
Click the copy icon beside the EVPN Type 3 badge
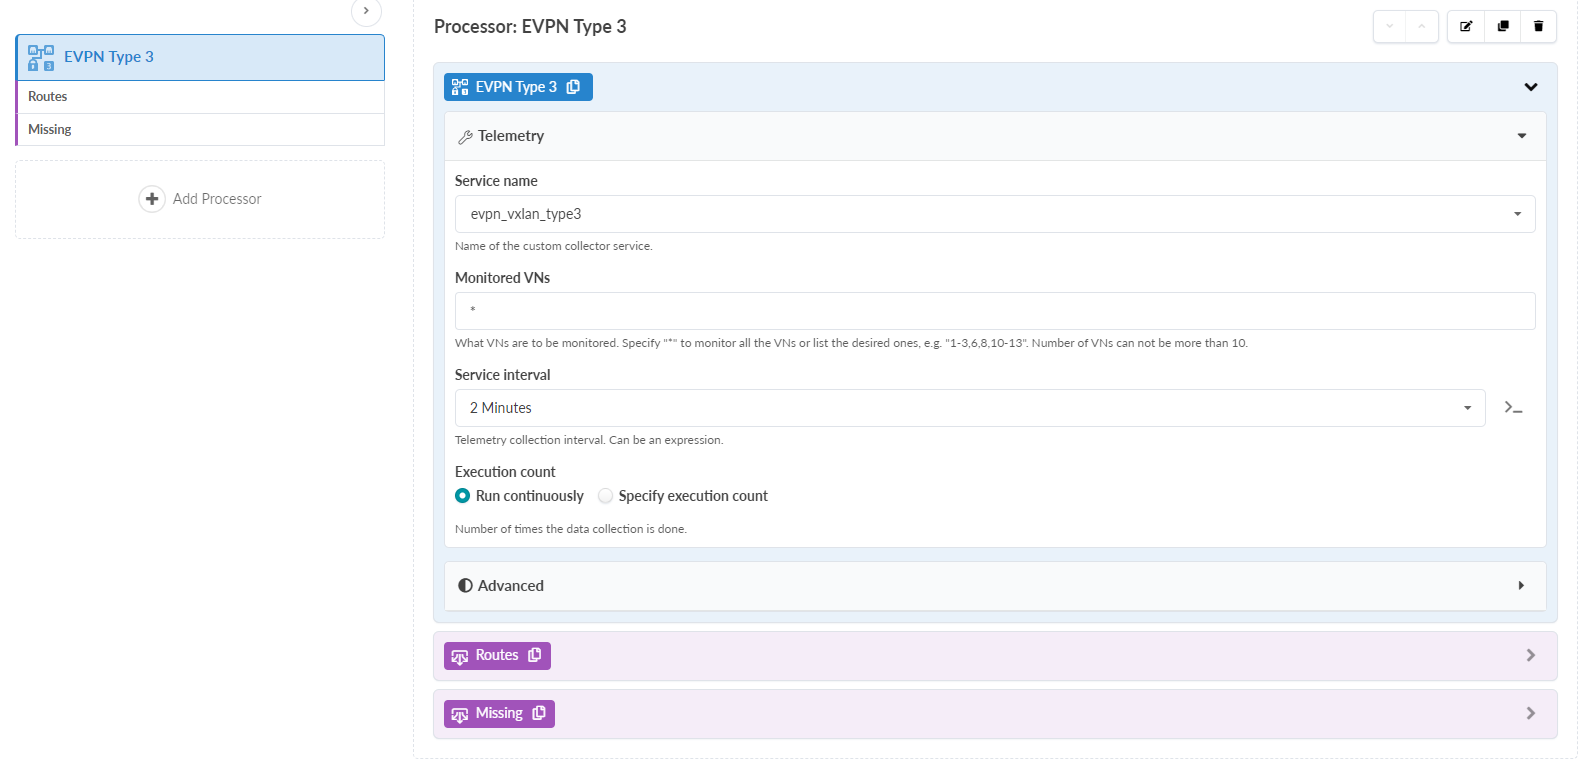[x=574, y=87]
